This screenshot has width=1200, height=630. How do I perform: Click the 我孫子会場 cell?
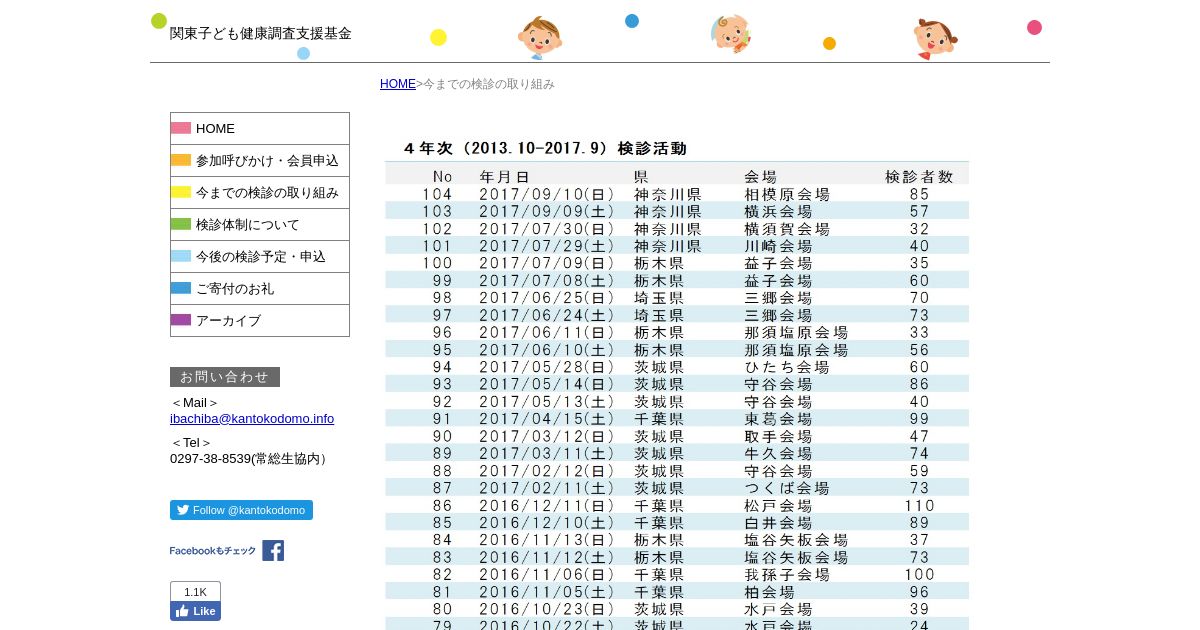(787, 575)
